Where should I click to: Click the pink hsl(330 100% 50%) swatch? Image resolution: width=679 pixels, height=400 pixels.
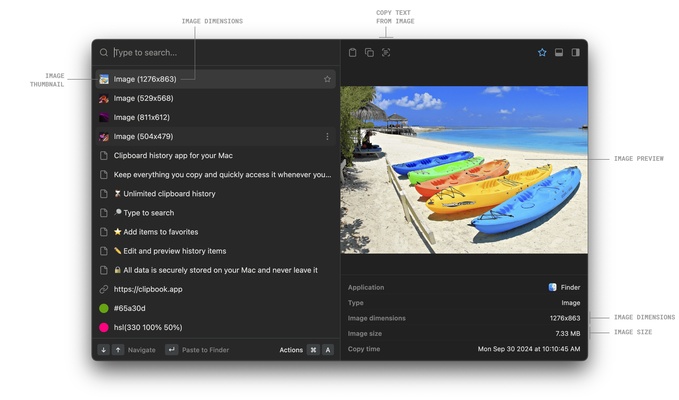pyautogui.click(x=103, y=327)
